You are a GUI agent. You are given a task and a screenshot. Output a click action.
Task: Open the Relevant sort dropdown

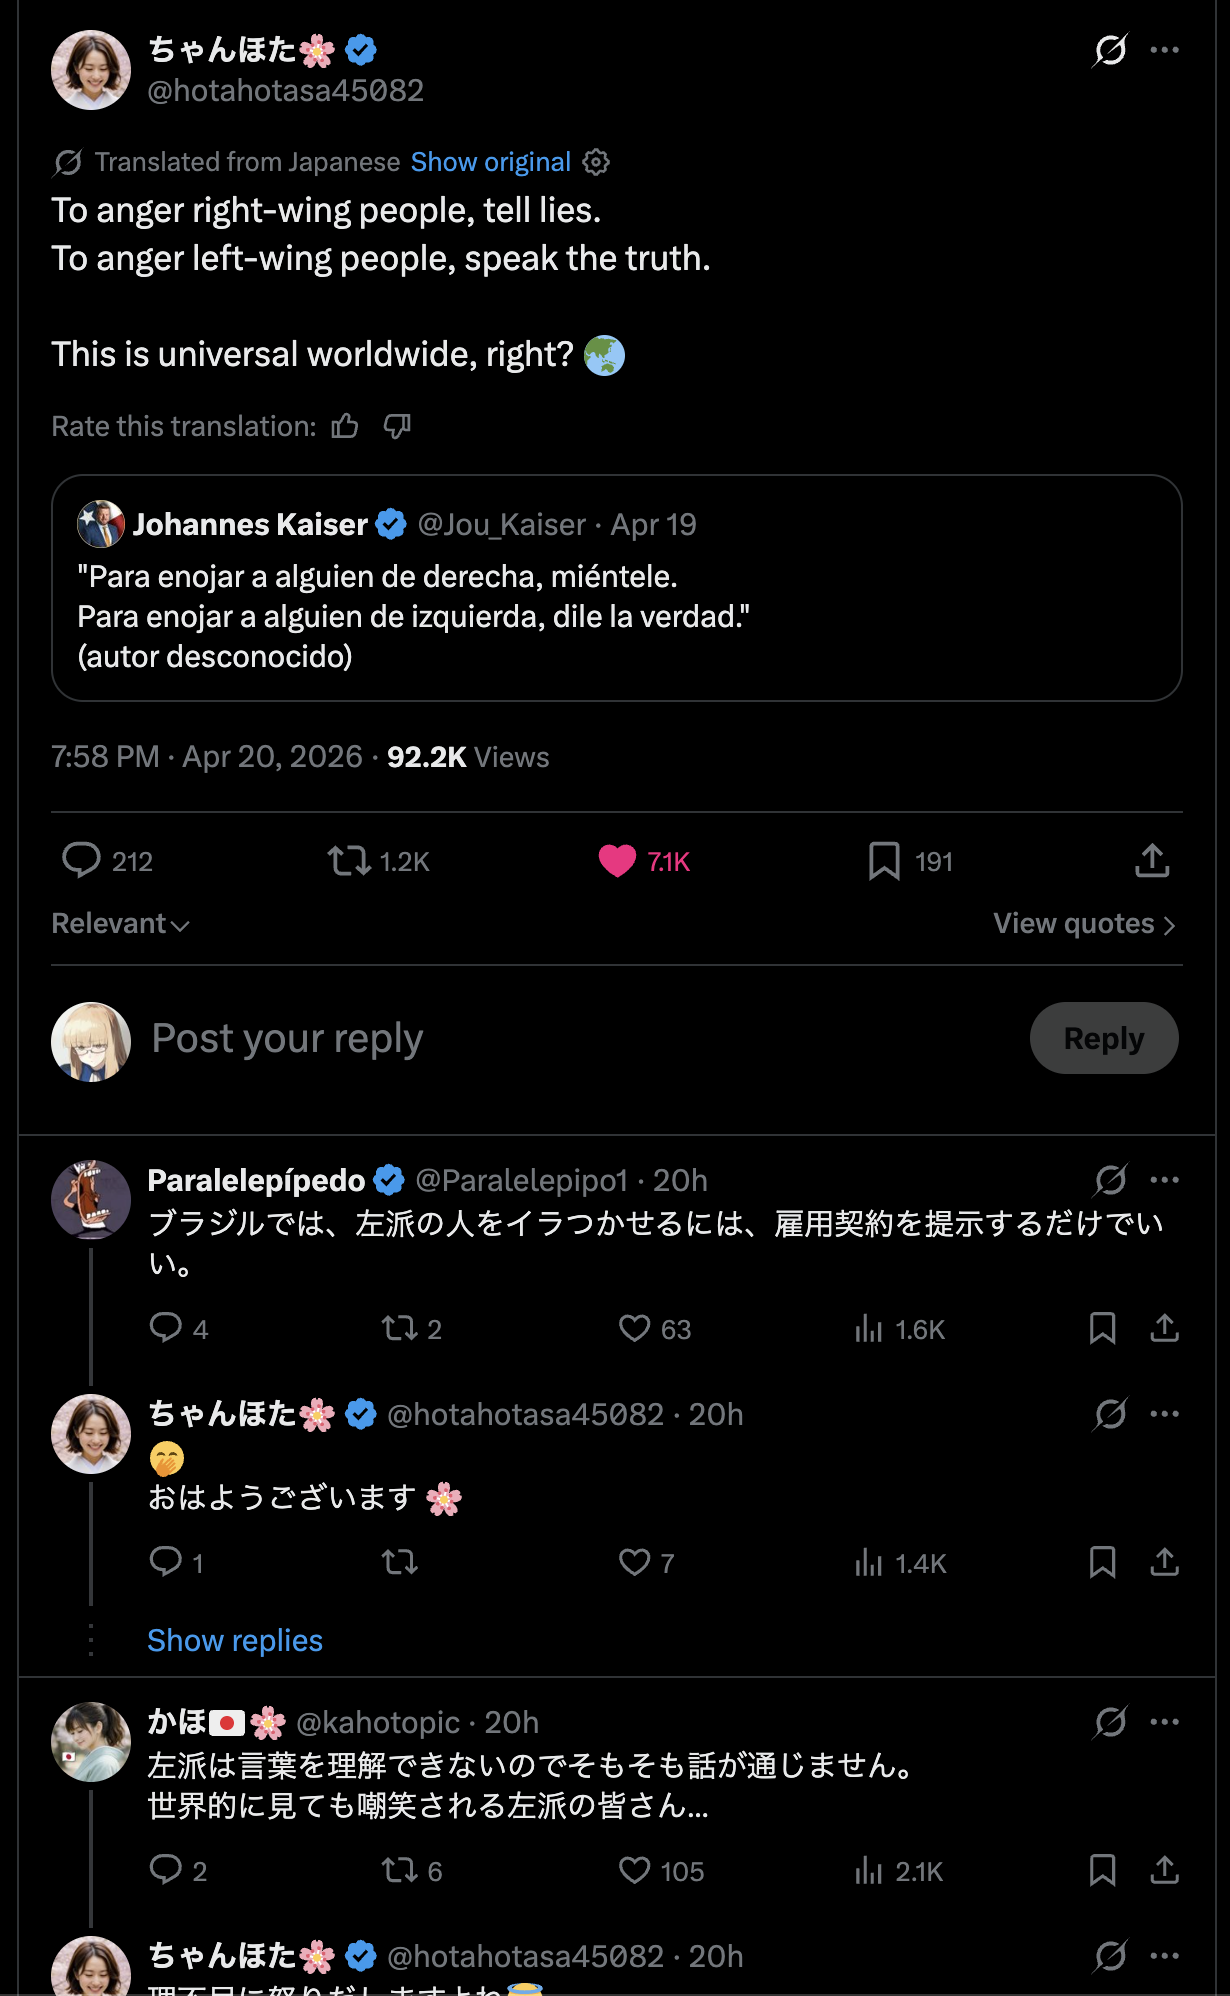[x=120, y=924]
